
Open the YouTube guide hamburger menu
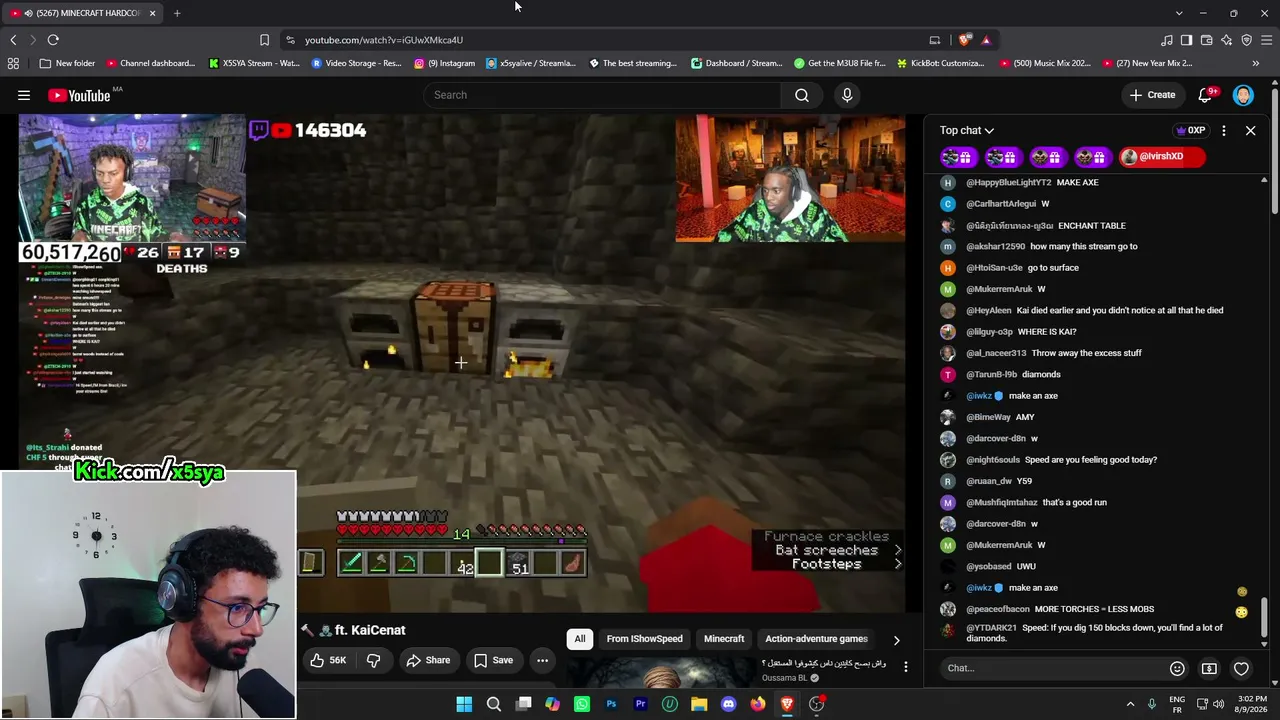coord(24,95)
